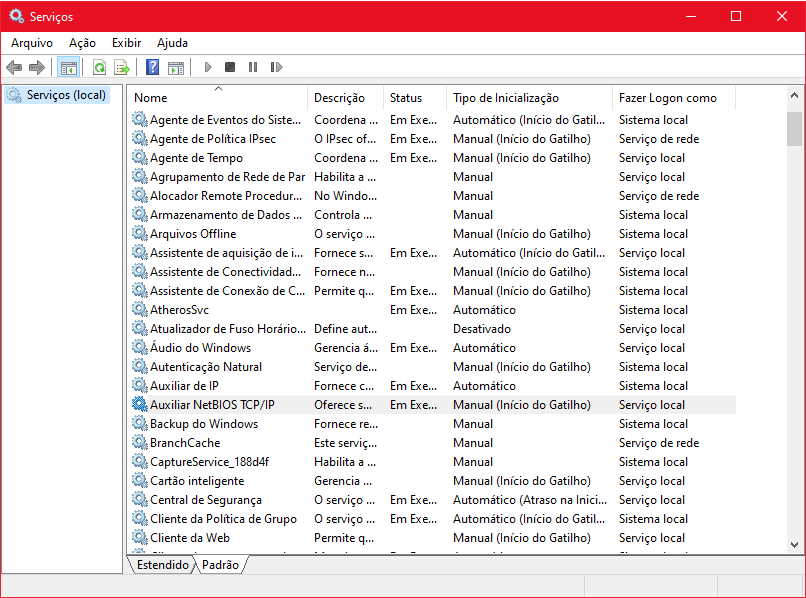
Task: Toggle the show/hide console tree button
Action: (69, 67)
